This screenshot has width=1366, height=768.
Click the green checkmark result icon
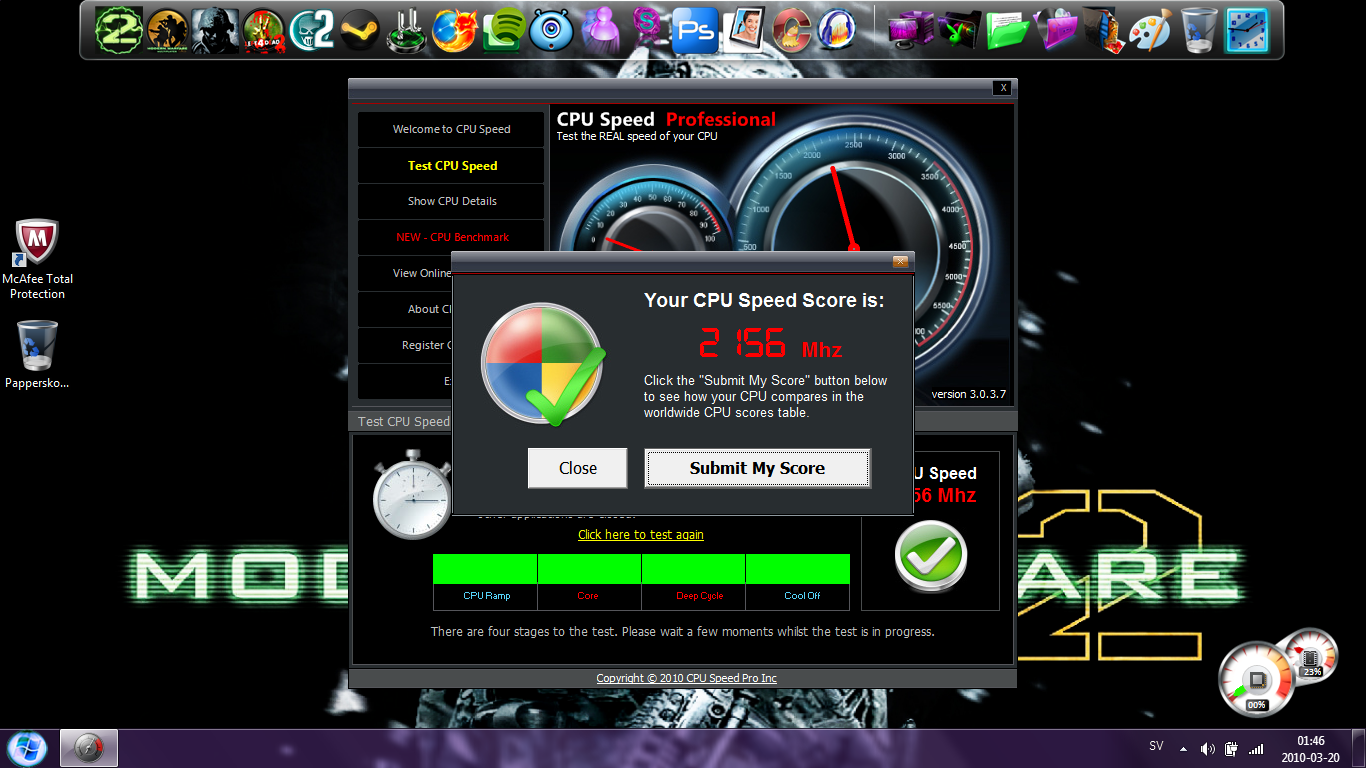coord(930,556)
